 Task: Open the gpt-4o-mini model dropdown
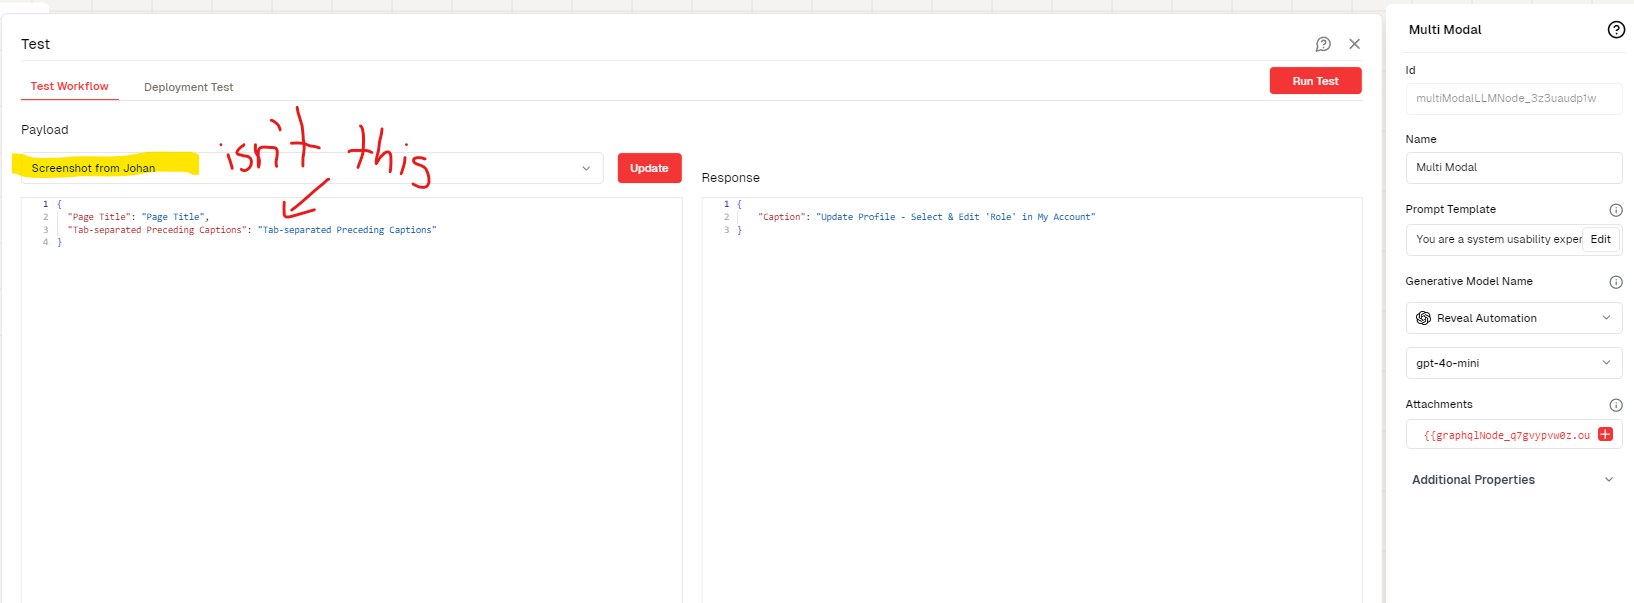click(x=1606, y=363)
